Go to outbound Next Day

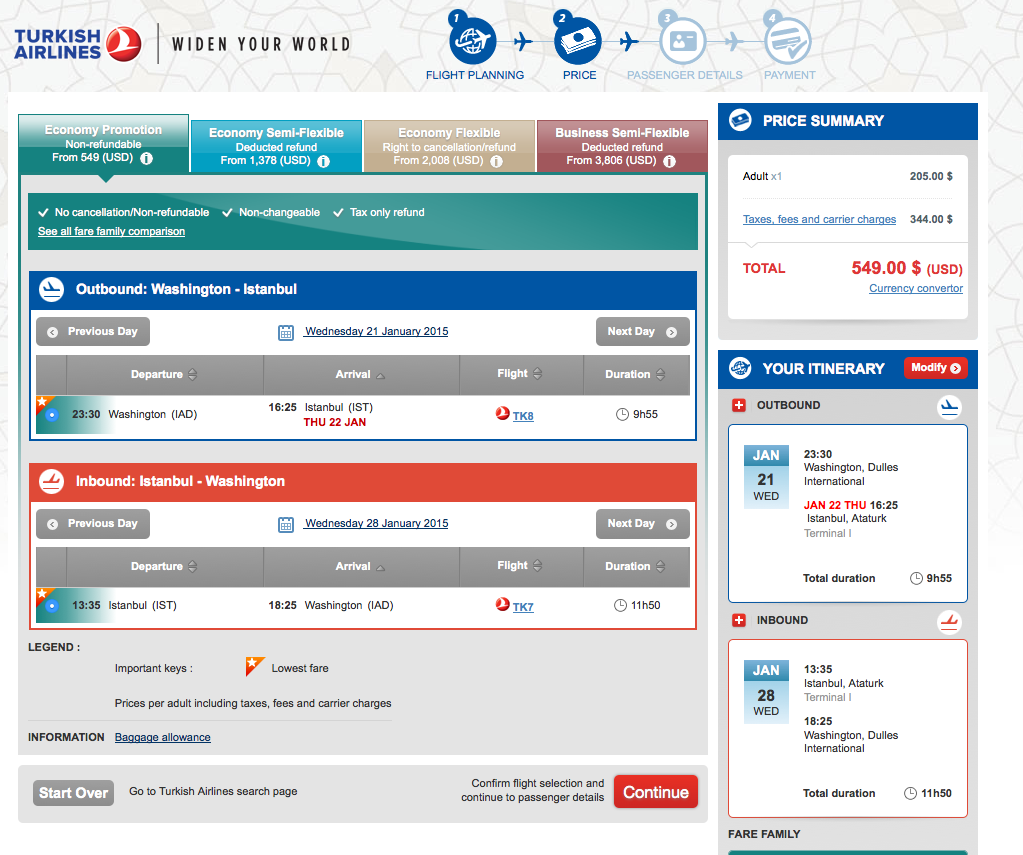tap(643, 332)
